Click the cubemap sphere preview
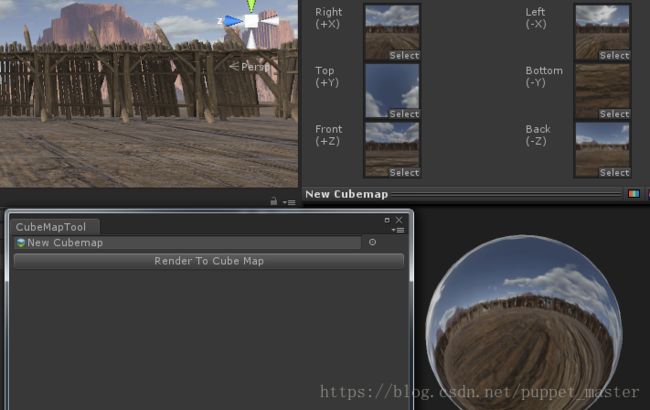 click(x=524, y=323)
